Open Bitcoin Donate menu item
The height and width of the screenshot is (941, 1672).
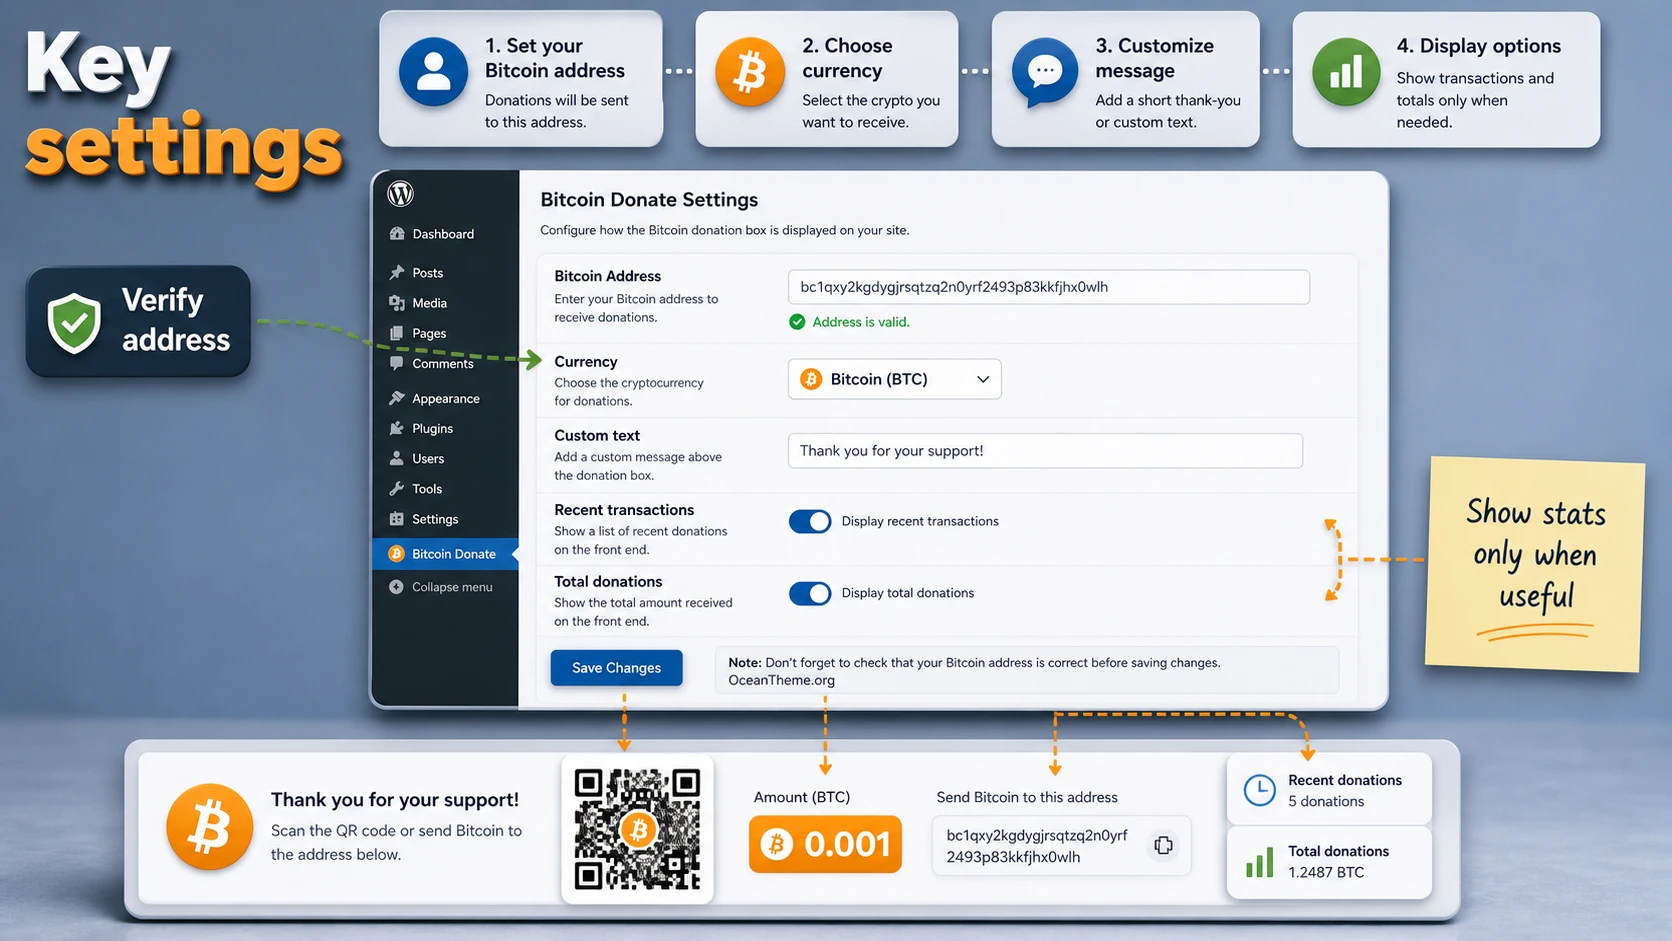pyautogui.click(x=445, y=554)
